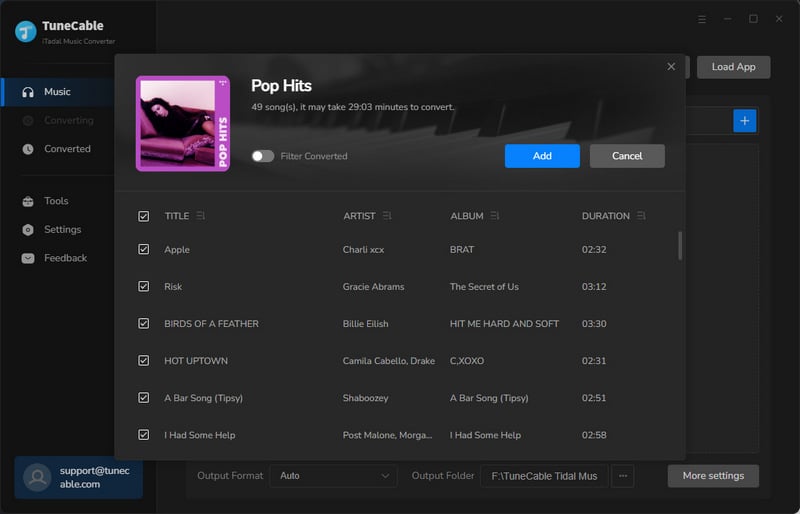Uncheck the HOT UPTOWN checkbox
Viewport: 800px width, 514px height.
pyautogui.click(x=143, y=361)
